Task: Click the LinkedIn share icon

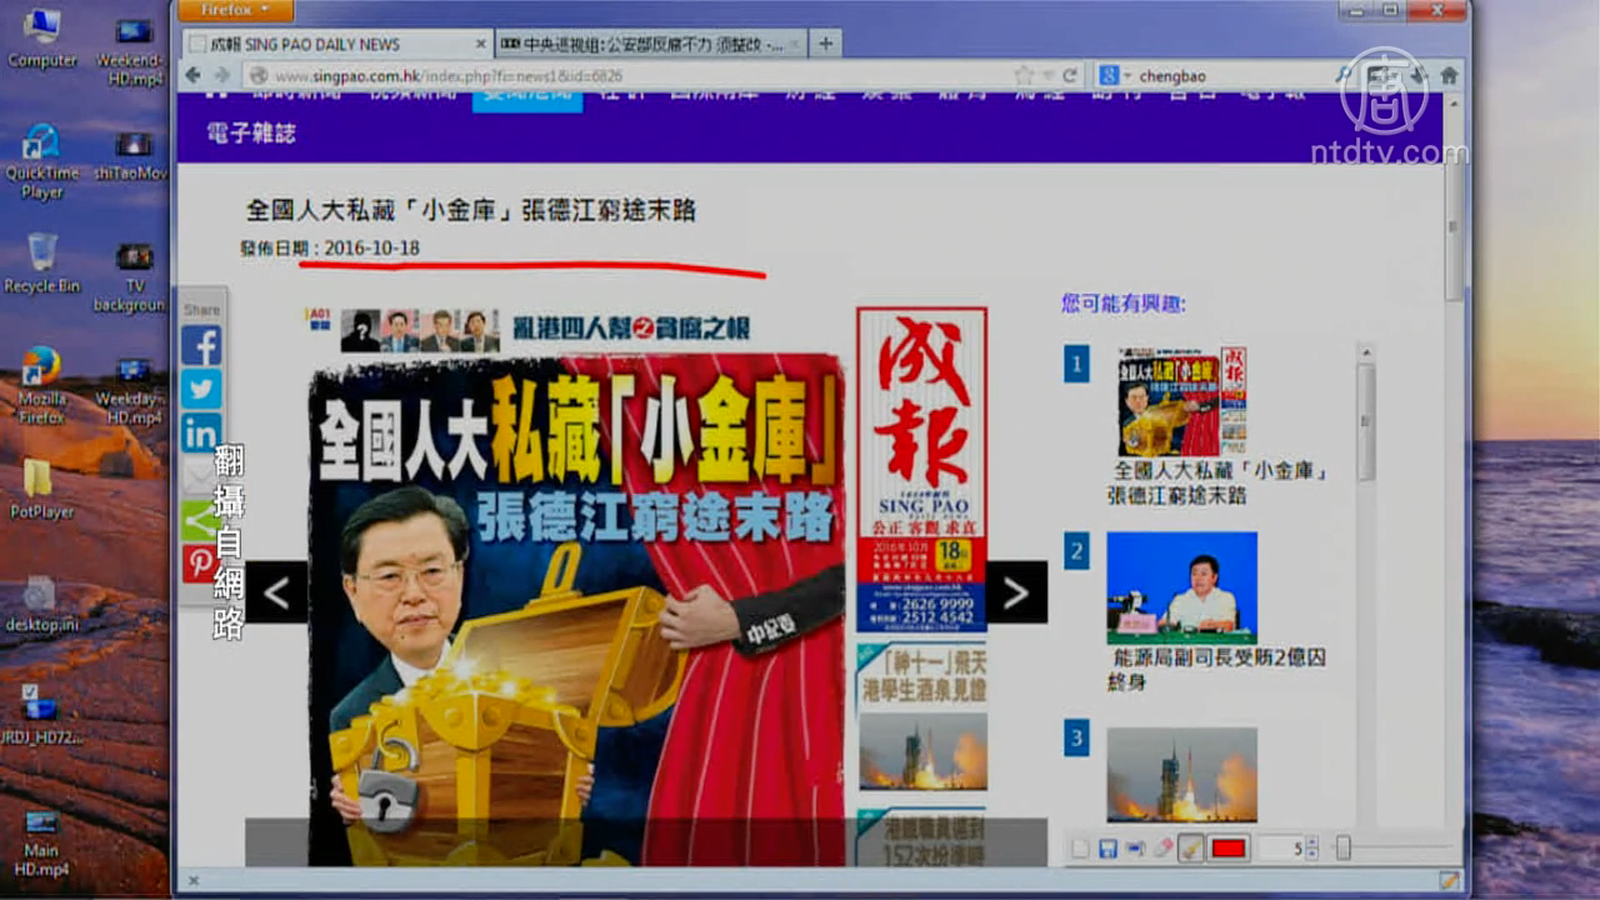Action: pos(201,433)
